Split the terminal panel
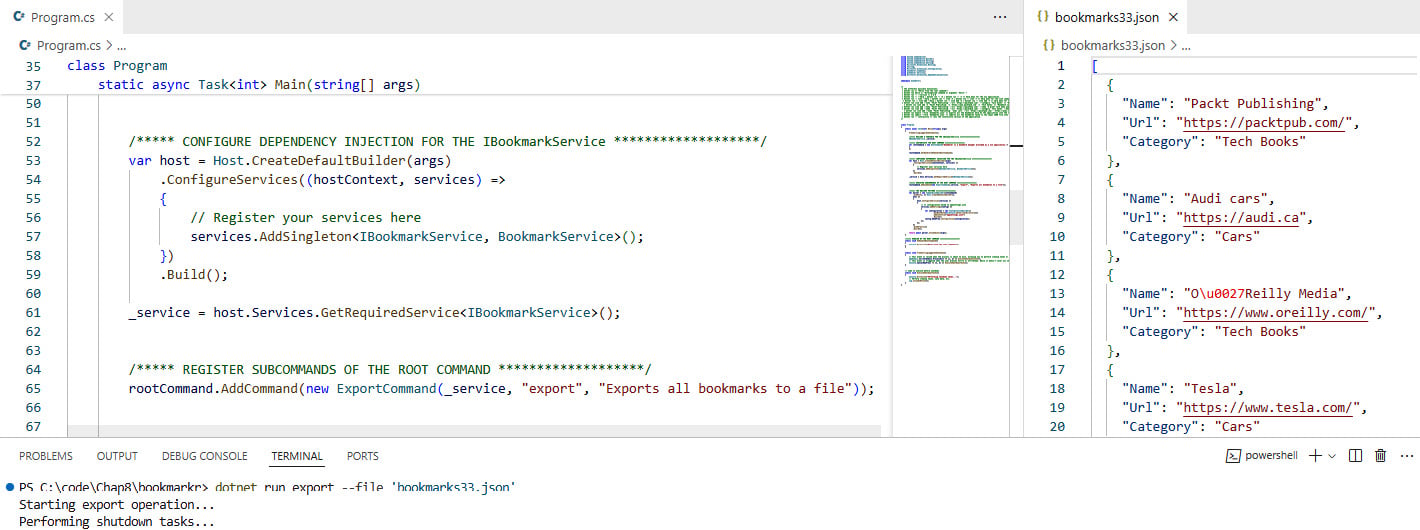 click(1355, 456)
